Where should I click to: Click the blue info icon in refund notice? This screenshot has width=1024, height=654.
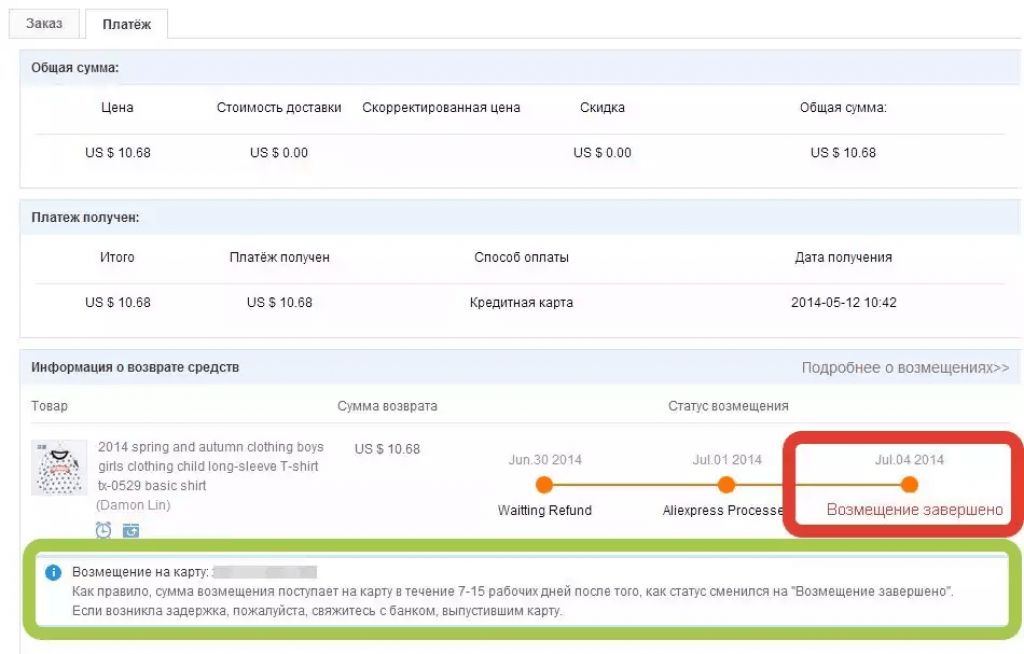pyautogui.click(x=53, y=573)
